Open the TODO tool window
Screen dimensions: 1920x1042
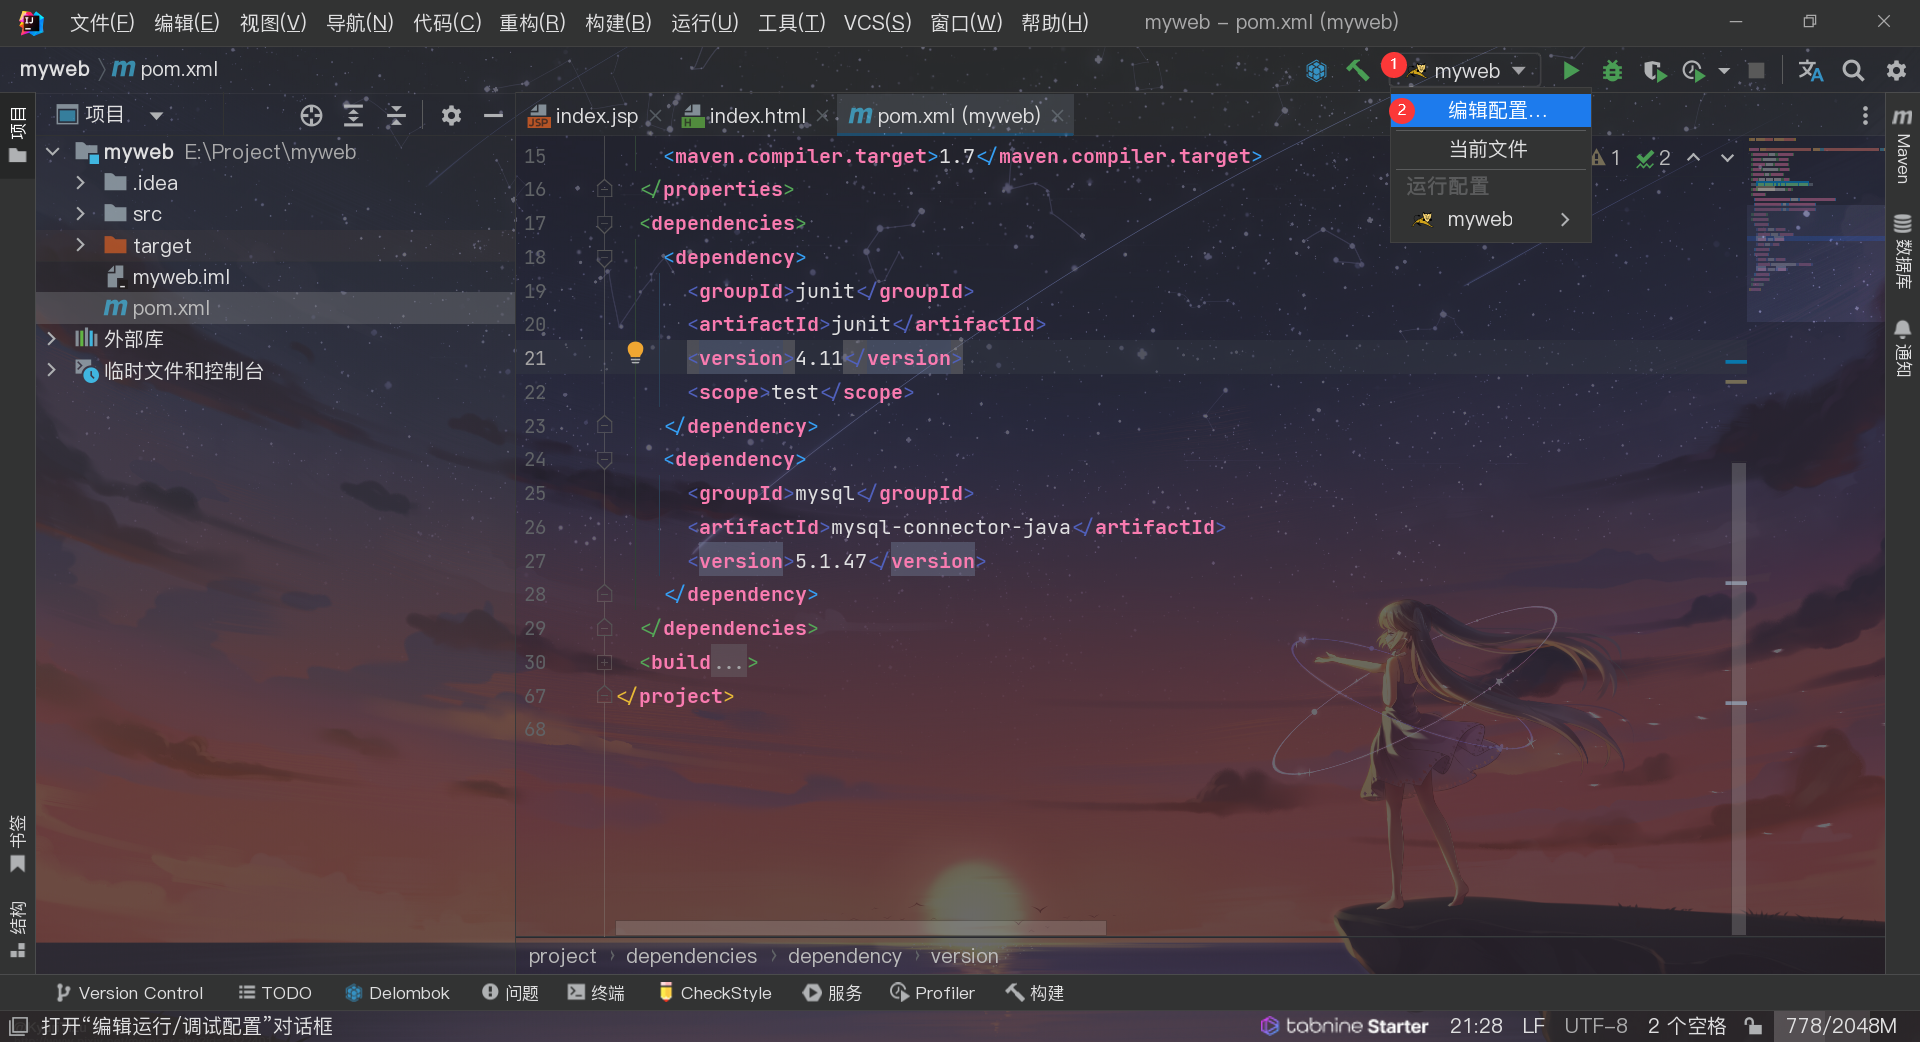coord(275,993)
